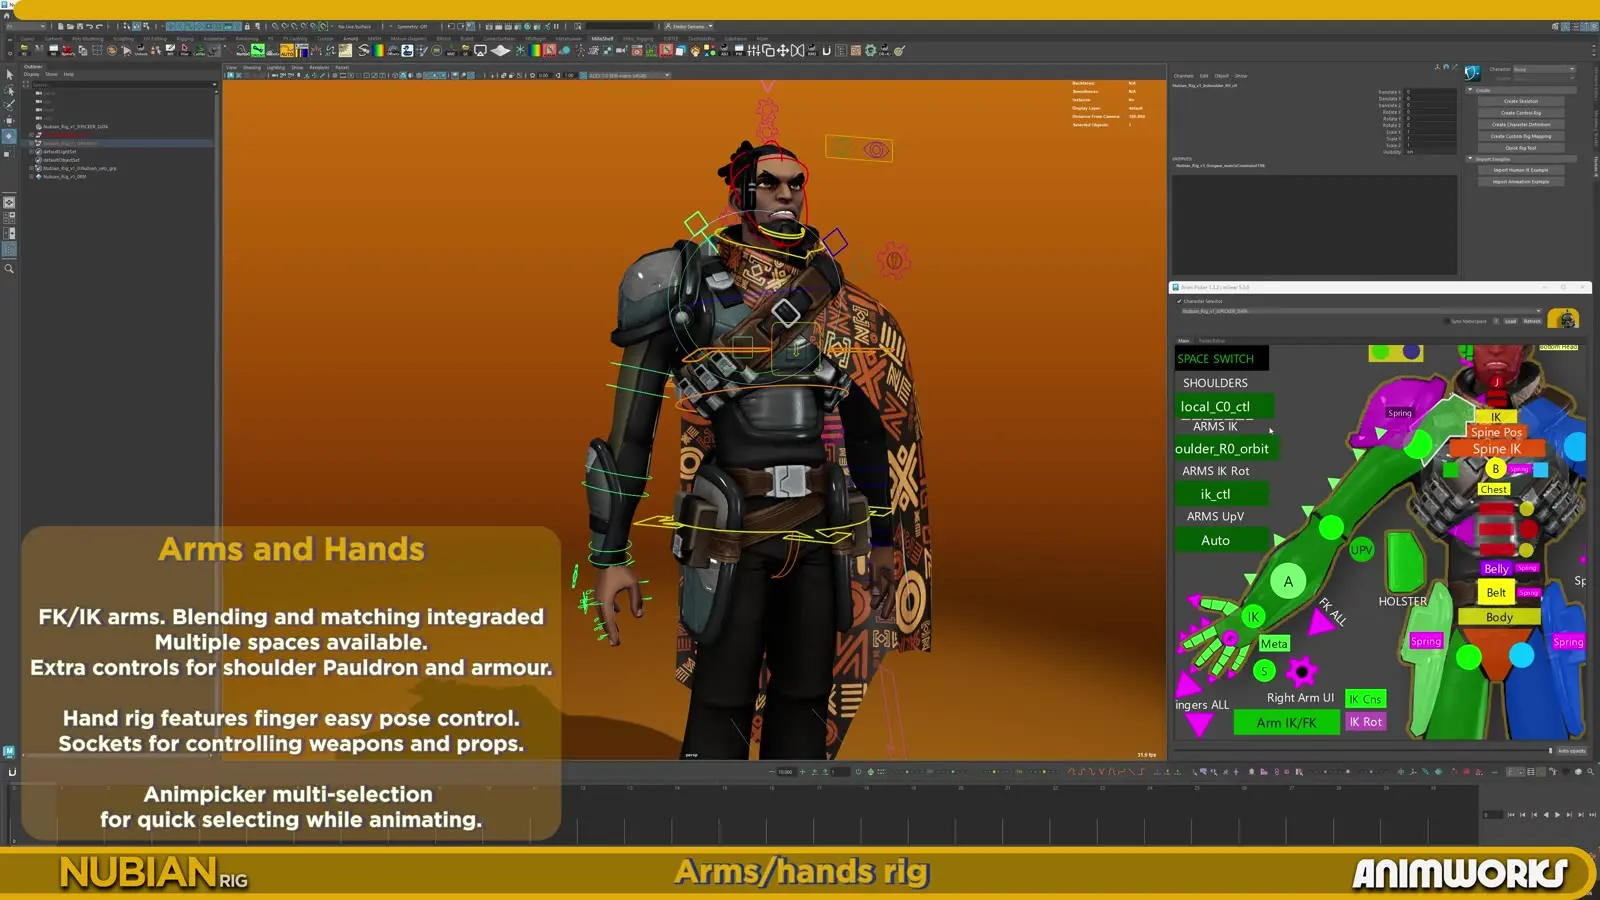Viewport: 1600px width, 900px height.
Task: Switch to the Main tab in Anim Picker
Action: 1183,341
